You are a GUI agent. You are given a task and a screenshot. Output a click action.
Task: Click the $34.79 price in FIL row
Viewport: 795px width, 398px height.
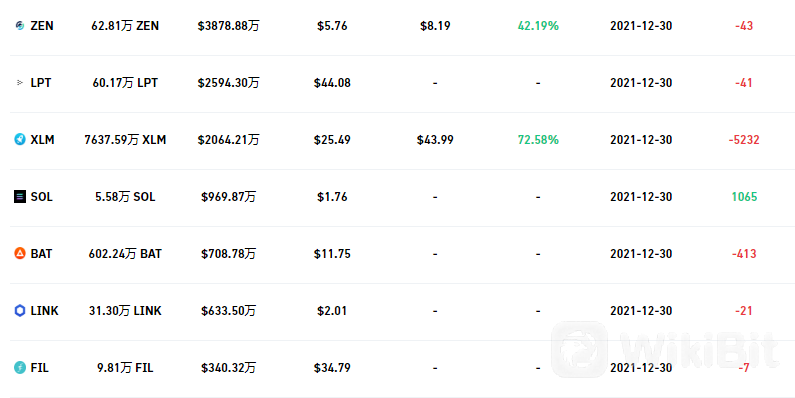[x=332, y=368]
